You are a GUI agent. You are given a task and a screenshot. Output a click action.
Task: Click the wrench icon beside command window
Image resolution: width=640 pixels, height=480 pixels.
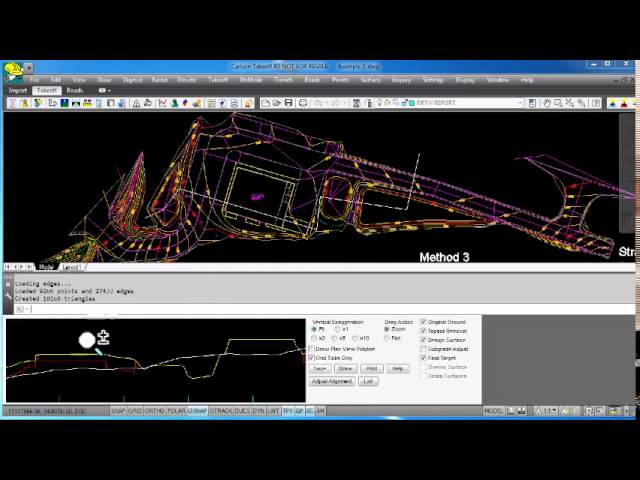8,296
